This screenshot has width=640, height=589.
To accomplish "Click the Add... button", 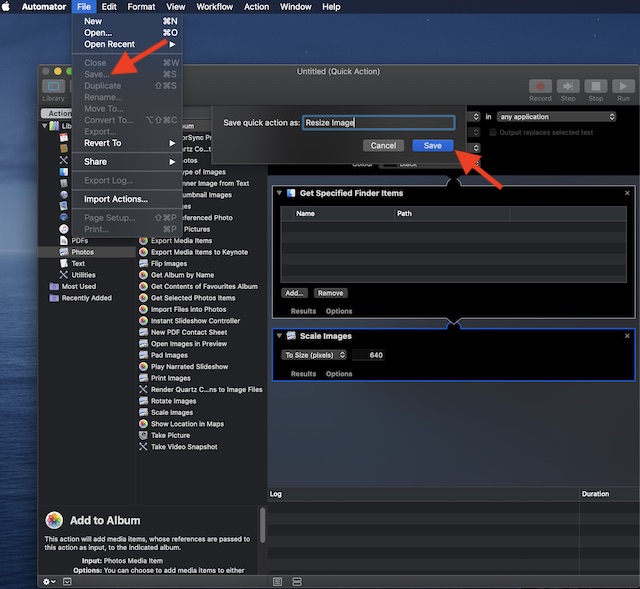I will click(294, 293).
